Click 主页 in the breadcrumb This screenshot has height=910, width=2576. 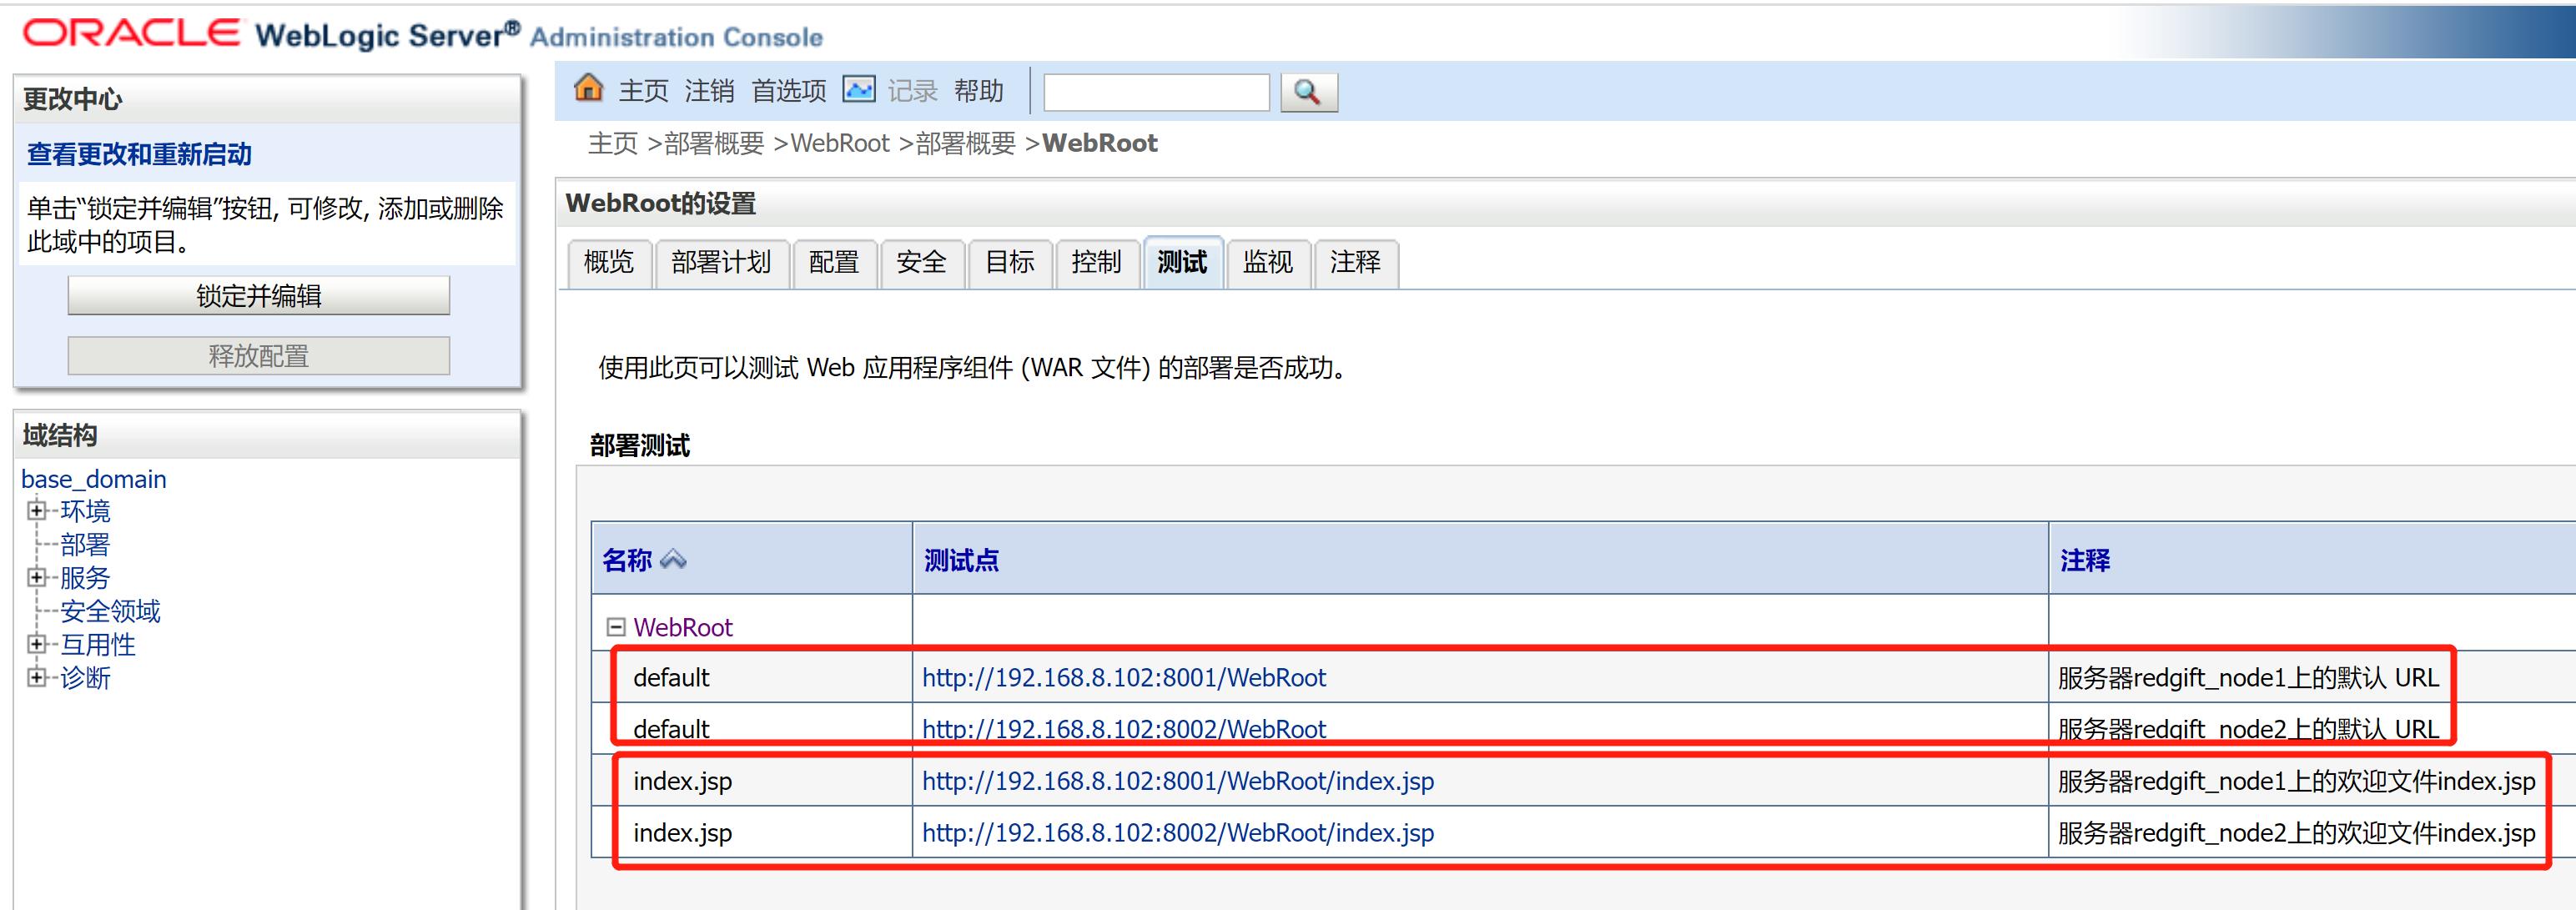pos(613,144)
